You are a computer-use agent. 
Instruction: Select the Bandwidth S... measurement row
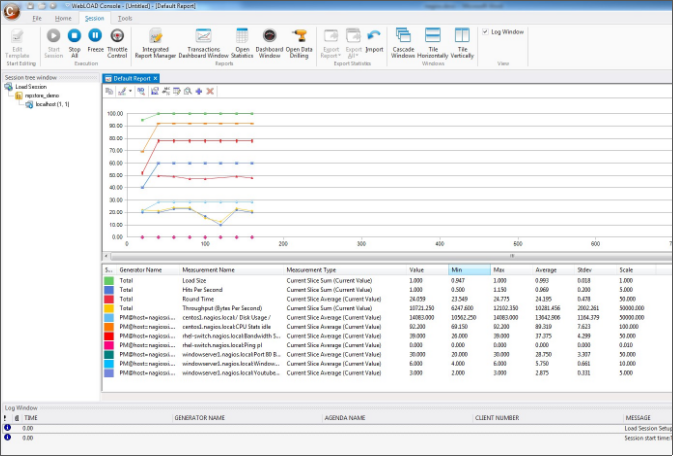coord(386,336)
